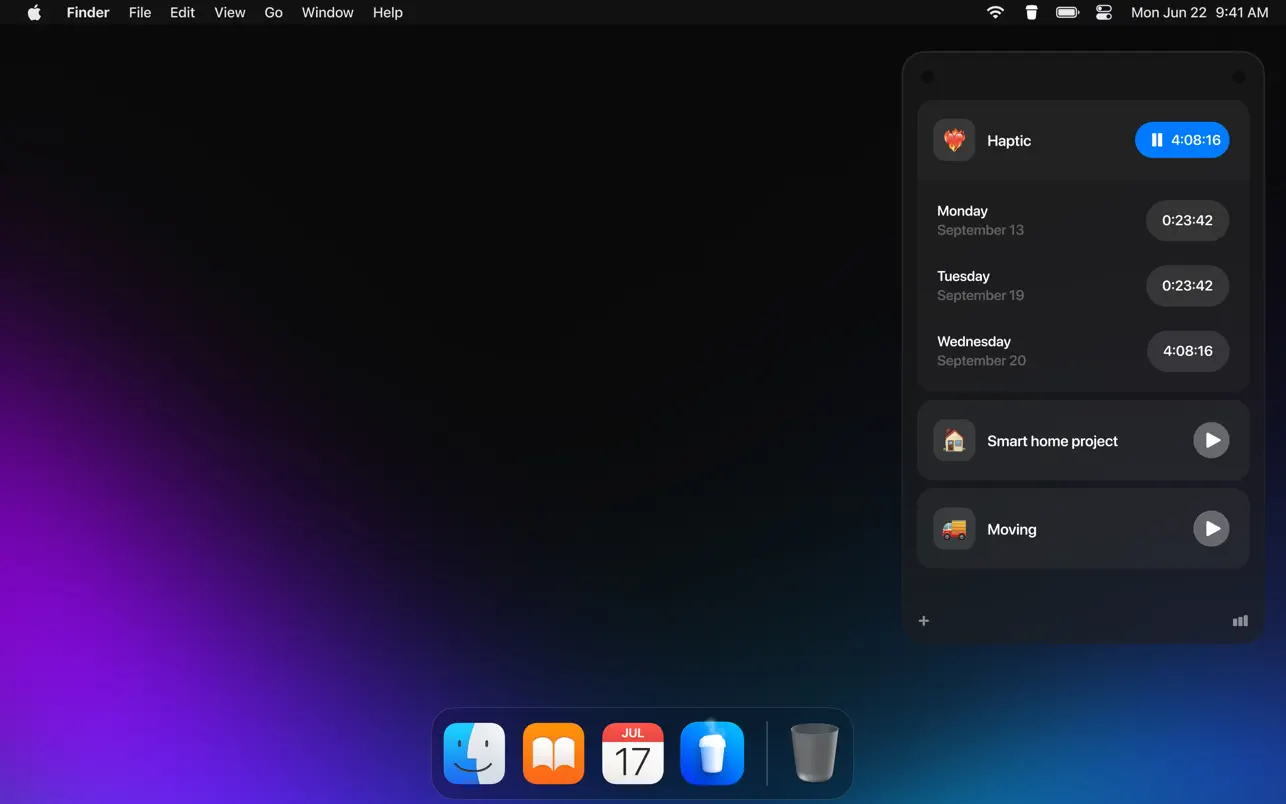The width and height of the screenshot is (1286, 804).
Task: Open Books app in the Dock
Action: (x=553, y=753)
